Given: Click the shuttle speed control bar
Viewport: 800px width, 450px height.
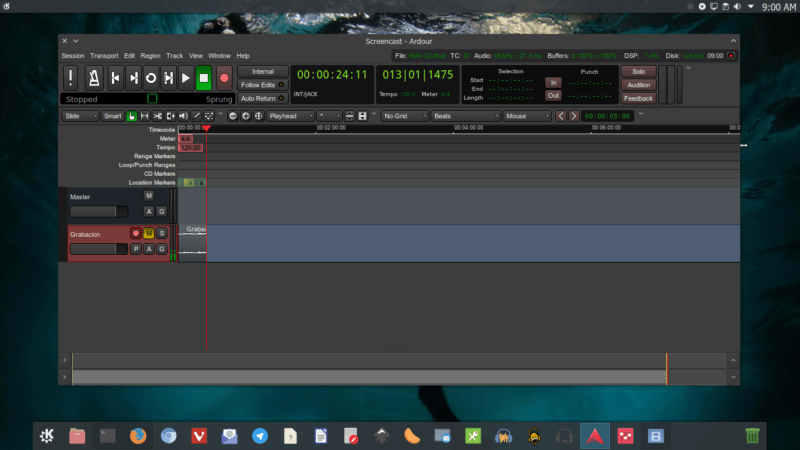Looking at the screenshot, I should click(x=147, y=99).
